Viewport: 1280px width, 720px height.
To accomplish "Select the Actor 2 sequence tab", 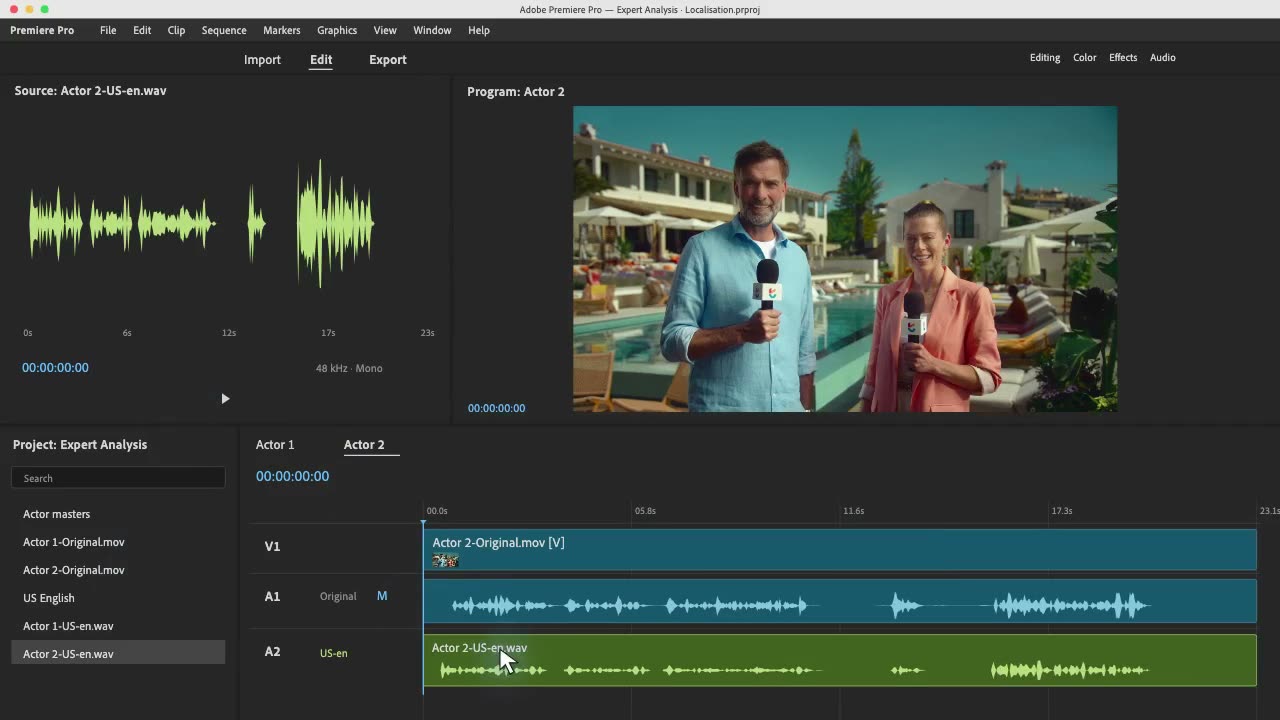I will click(x=364, y=445).
